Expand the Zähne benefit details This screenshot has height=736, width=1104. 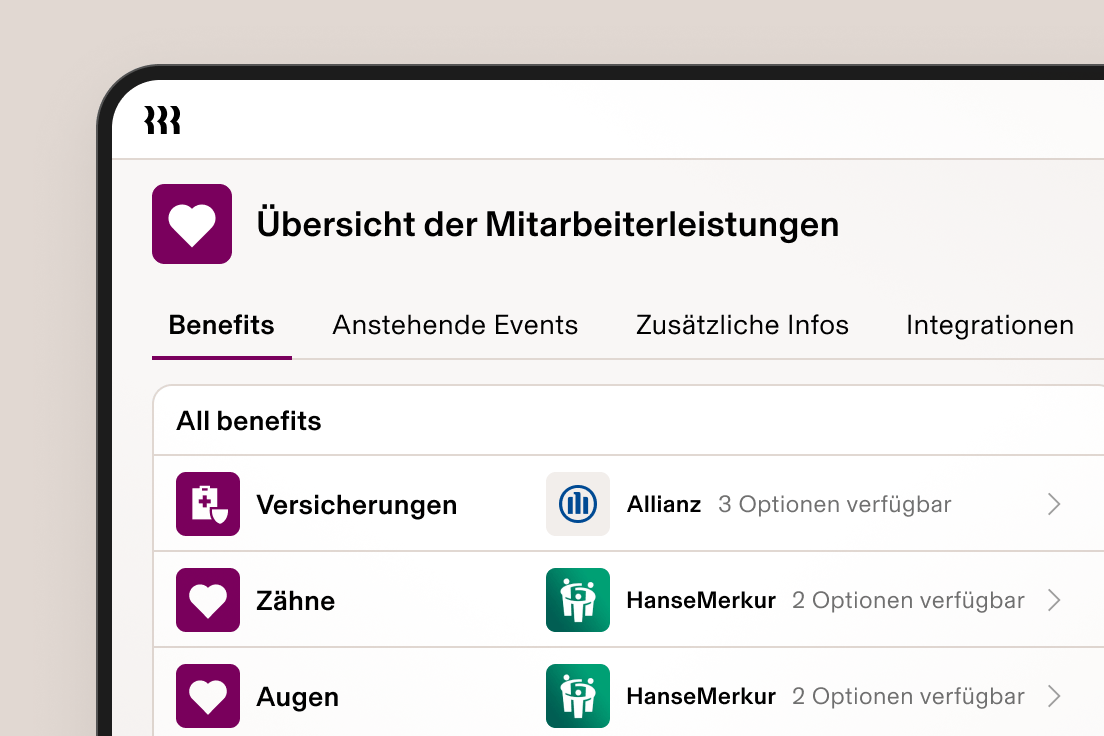coord(1054,600)
